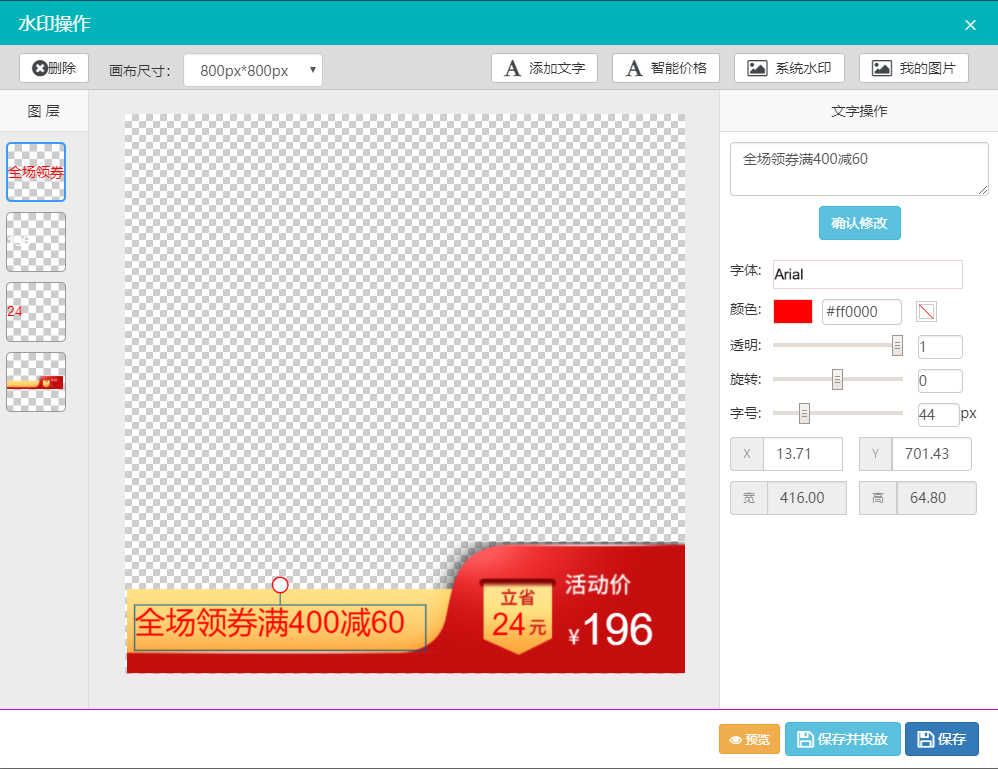The image size is (998, 769).
Task: Click the rotation handle above text box
Action: click(280, 585)
